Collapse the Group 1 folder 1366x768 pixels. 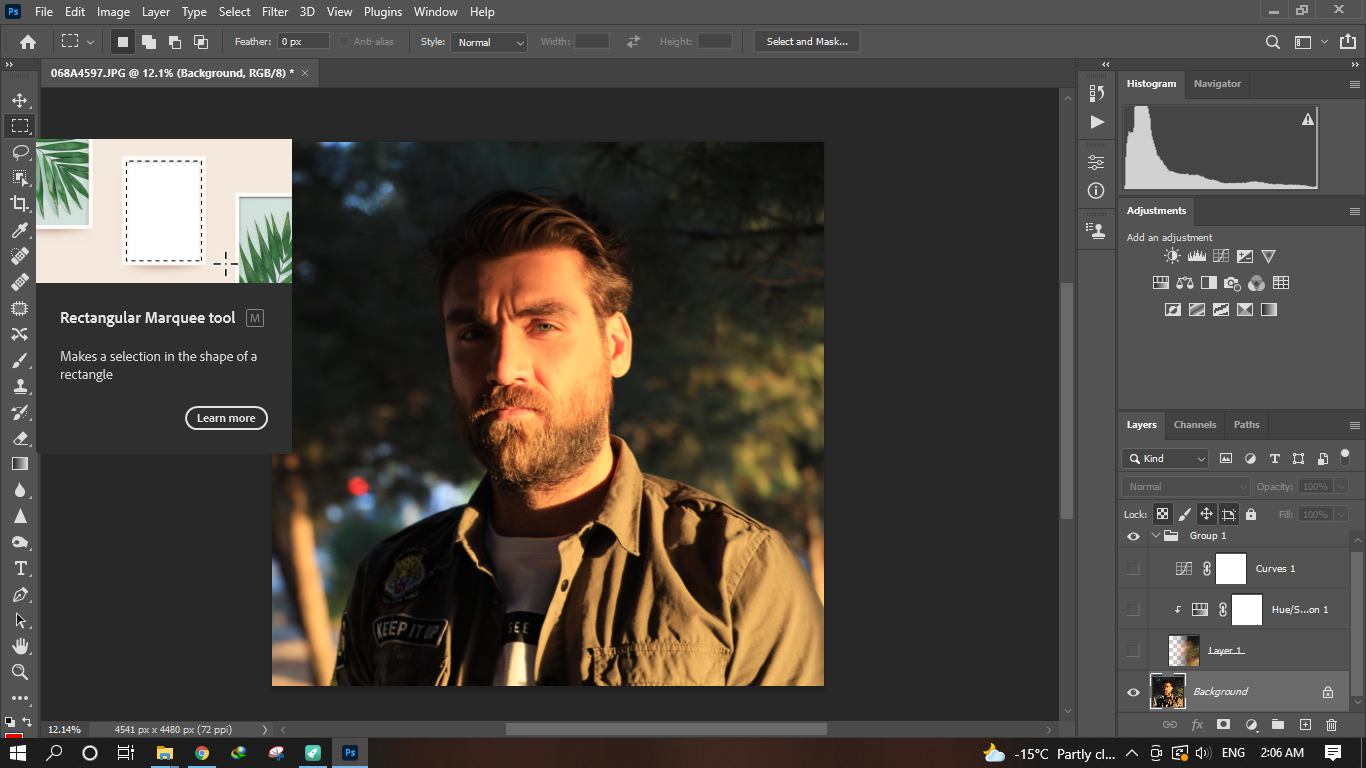tap(1156, 536)
